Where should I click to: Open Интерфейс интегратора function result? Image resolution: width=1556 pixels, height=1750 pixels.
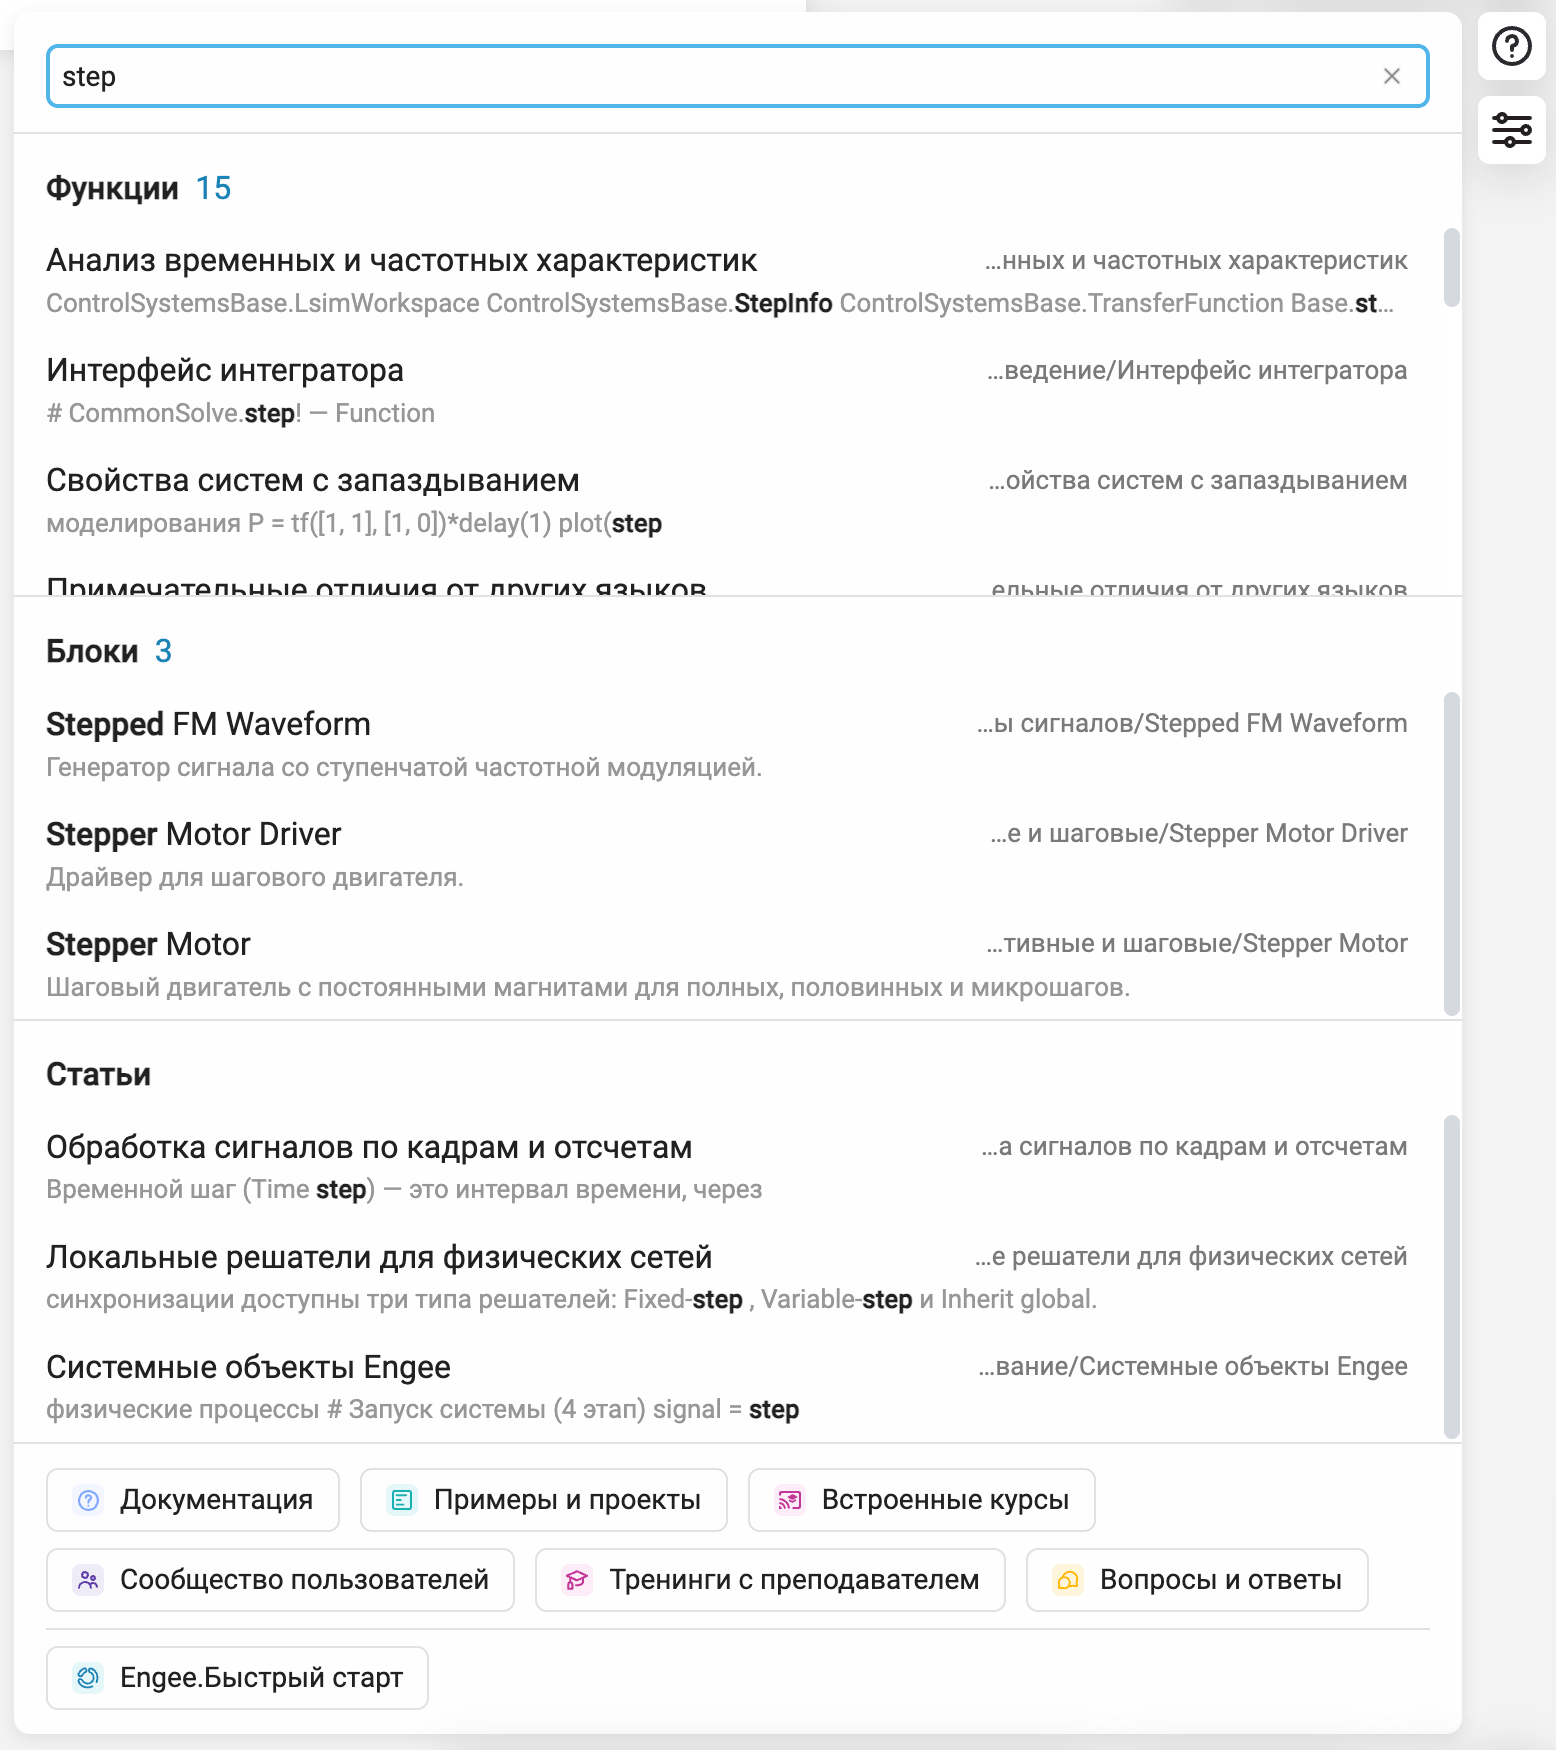tap(727, 391)
